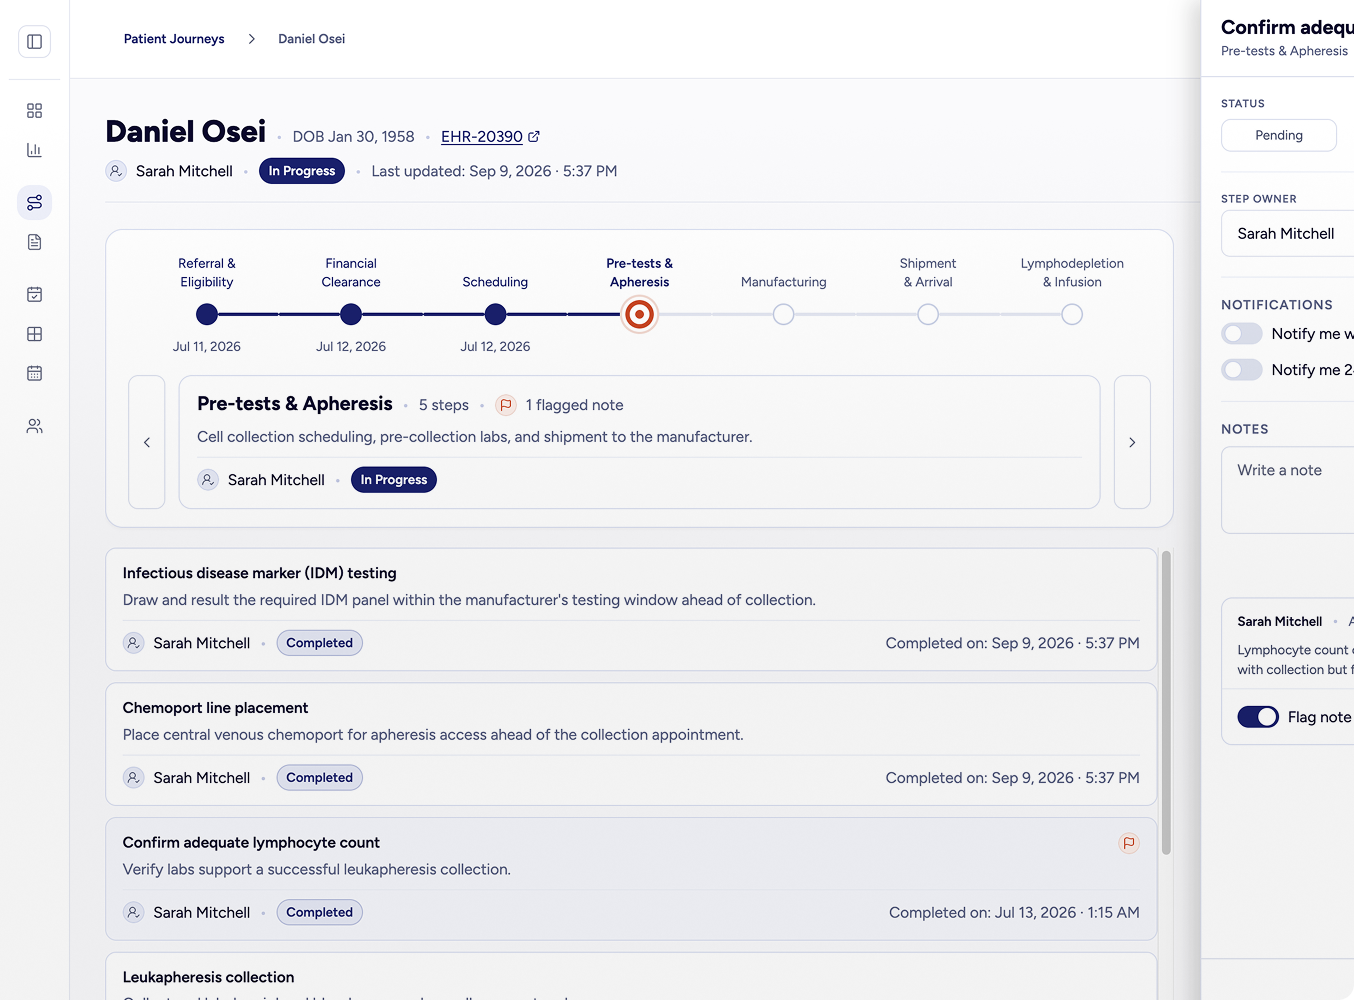1354x1000 pixels.
Task: Toggle the sidebar panel button
Action: pyautogui.click(x=34, y=41)
